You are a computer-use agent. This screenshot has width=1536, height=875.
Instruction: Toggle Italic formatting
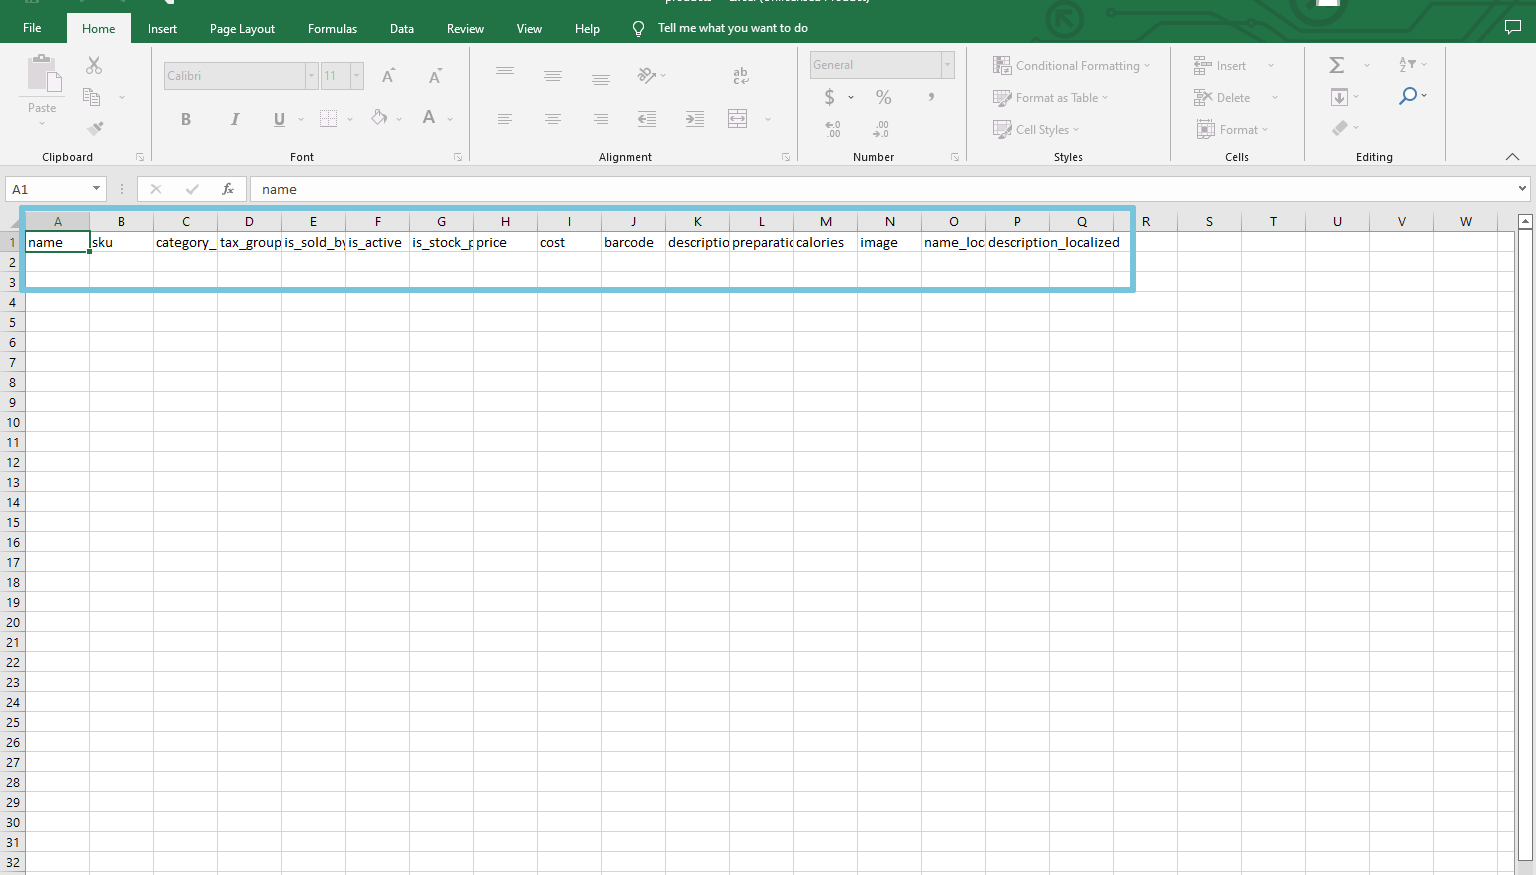point(234,119)
